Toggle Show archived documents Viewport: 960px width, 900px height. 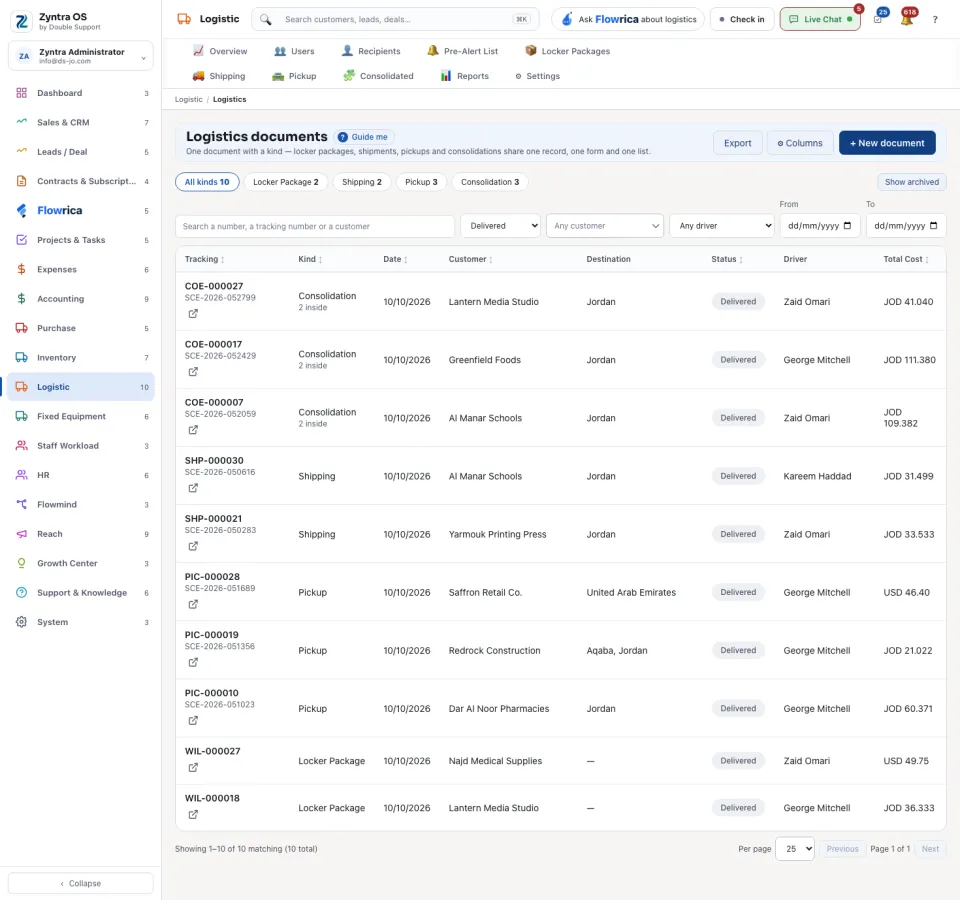pyautogui.click(x=911, y=182)
